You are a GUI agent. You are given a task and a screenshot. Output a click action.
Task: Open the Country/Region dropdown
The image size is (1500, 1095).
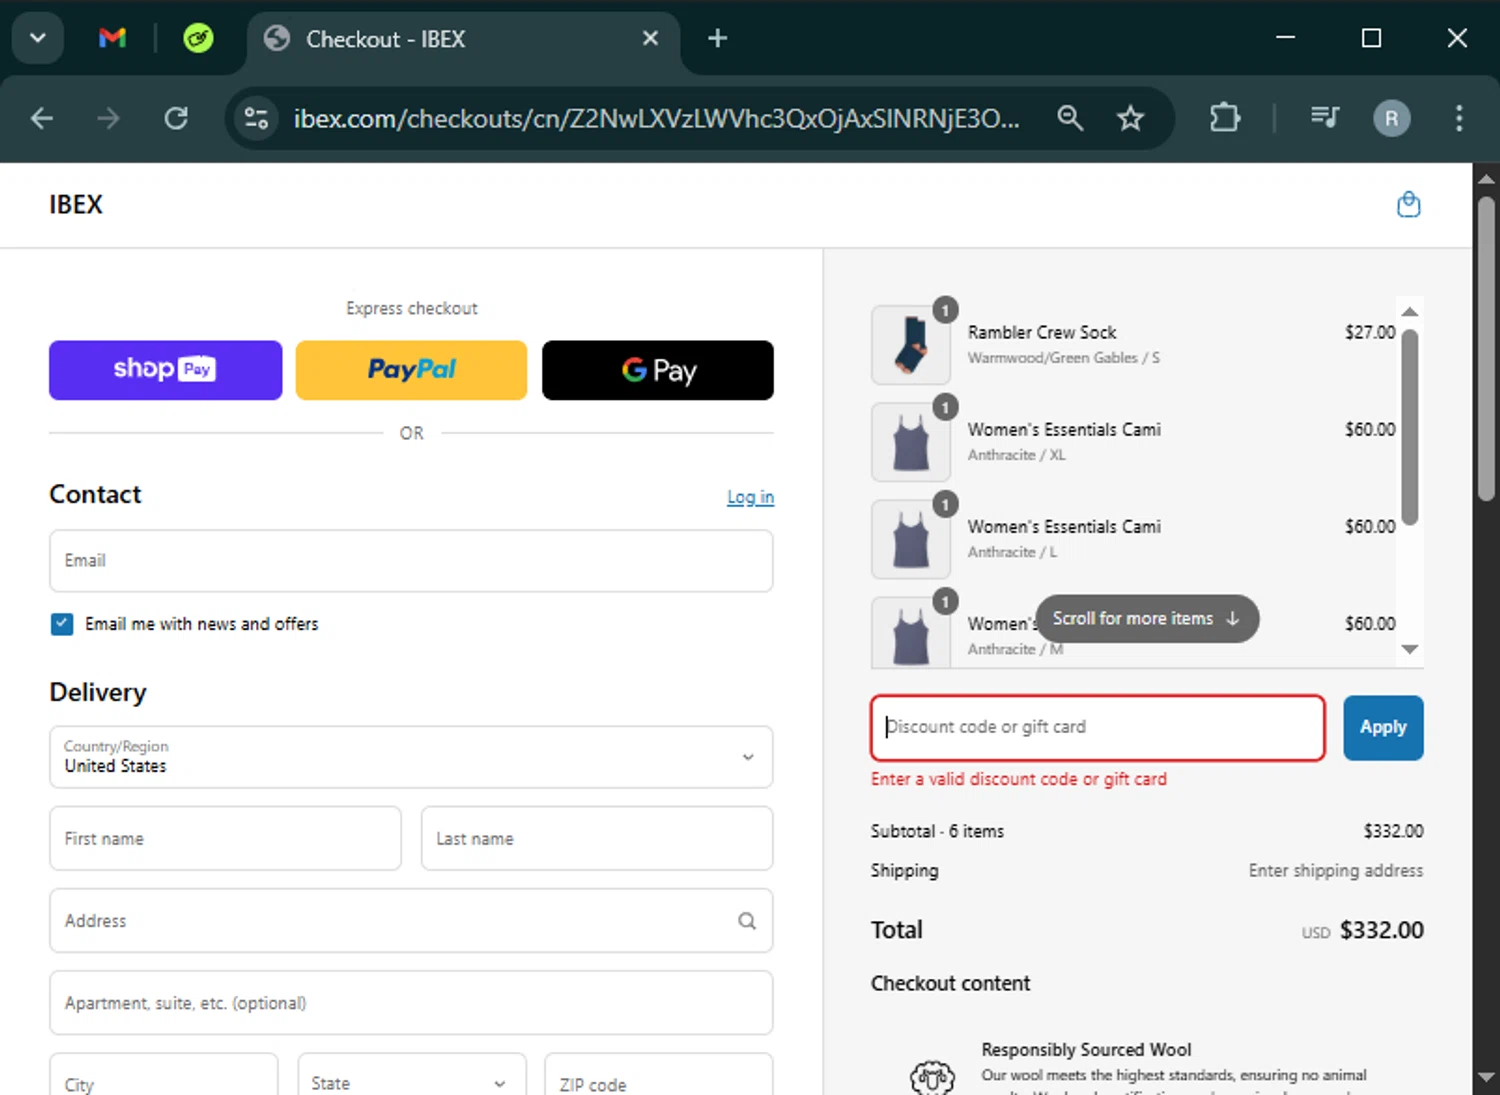tap(411, 757)
